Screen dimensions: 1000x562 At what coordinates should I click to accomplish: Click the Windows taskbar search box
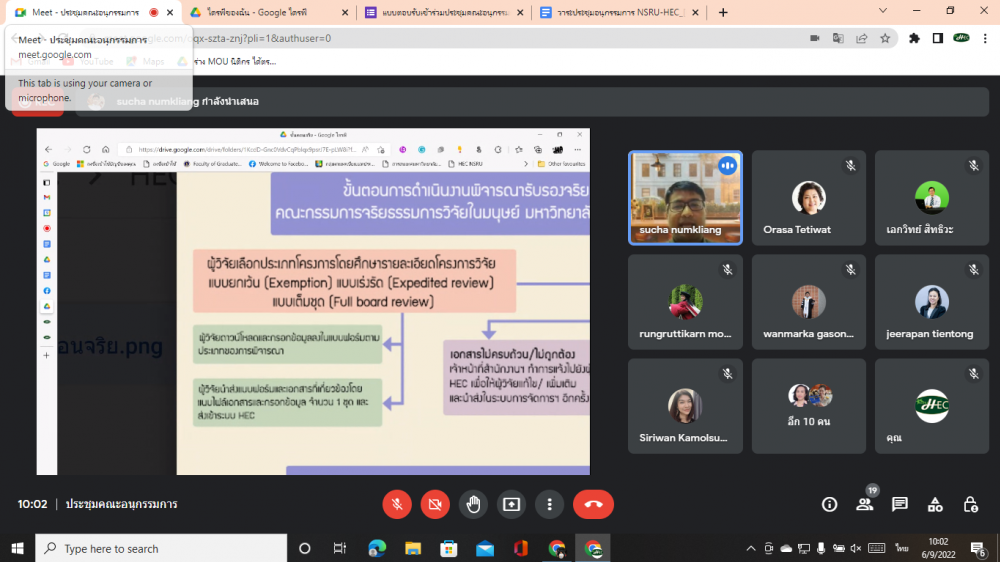(160, 548)
